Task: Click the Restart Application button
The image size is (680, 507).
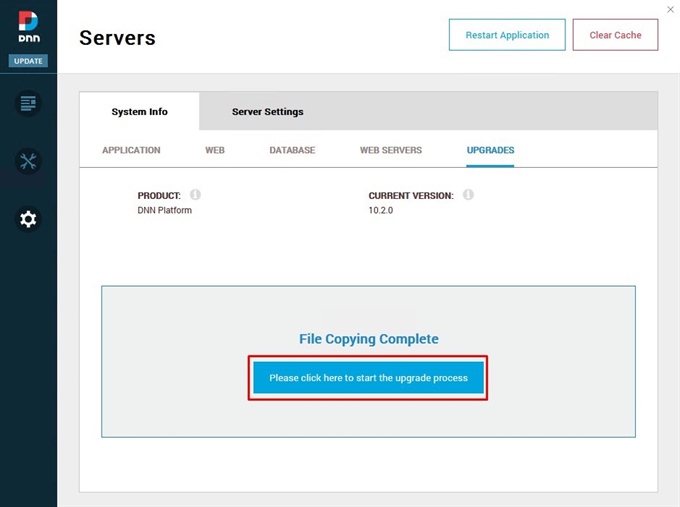Action: tap(507, 35)
